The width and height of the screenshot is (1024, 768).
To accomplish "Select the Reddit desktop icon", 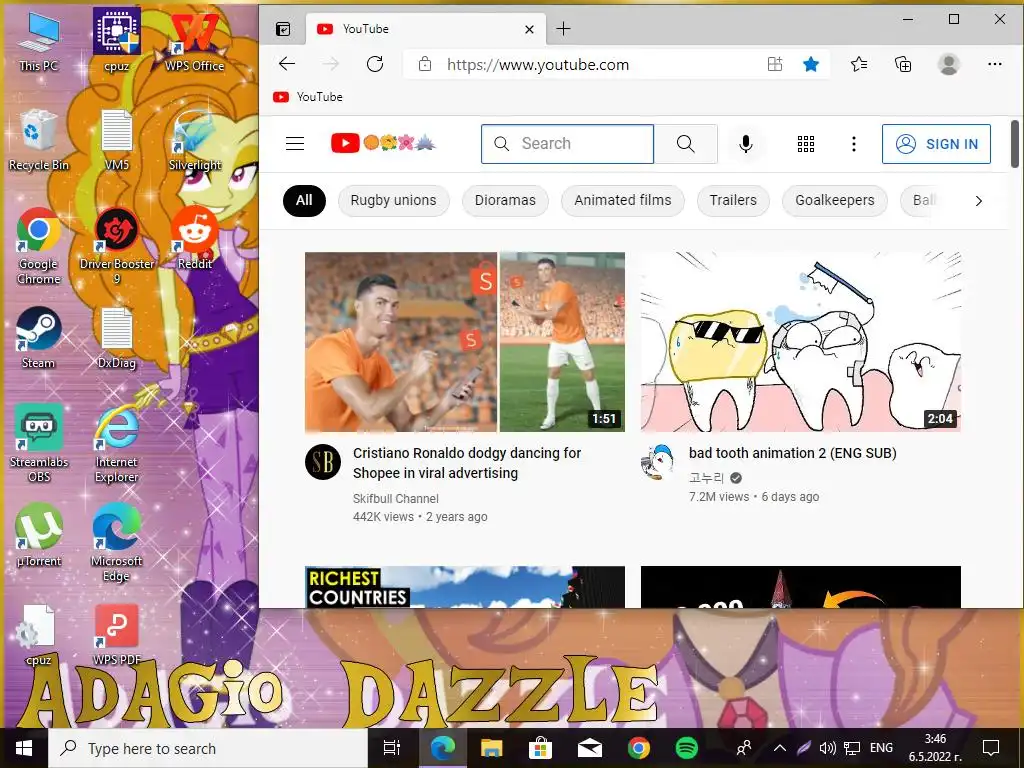I will click(195, 239).
